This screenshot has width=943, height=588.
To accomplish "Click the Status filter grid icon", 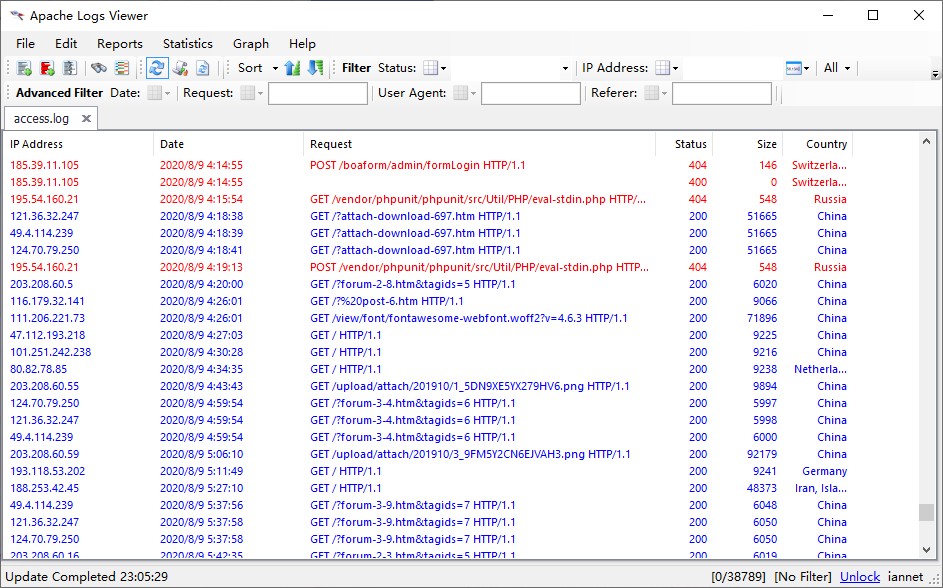I will pyautogui.click(x=431, y=68).
